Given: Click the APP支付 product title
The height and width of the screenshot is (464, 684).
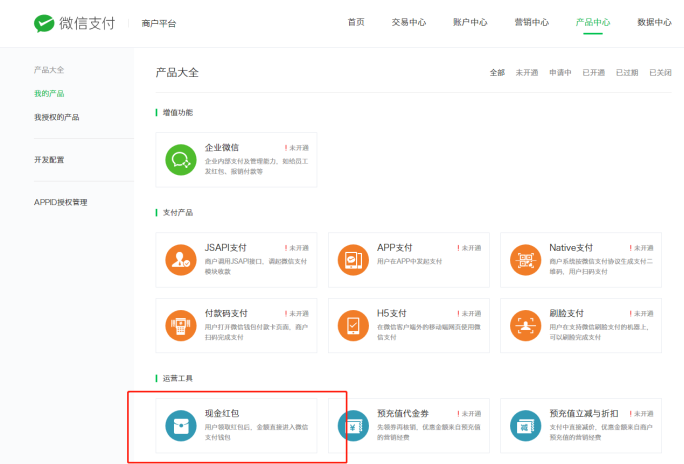Looking at the screenshot, I should pyautogui.click(x=395, y=248).
